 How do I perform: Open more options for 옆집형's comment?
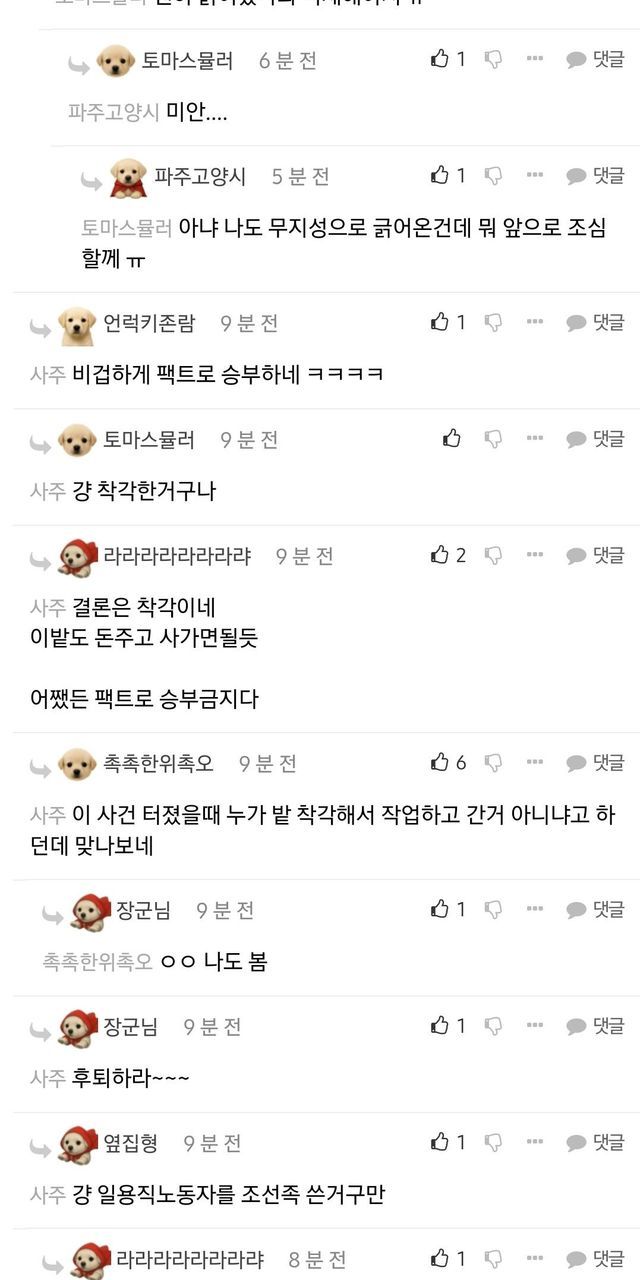(x=535, y=1141)
